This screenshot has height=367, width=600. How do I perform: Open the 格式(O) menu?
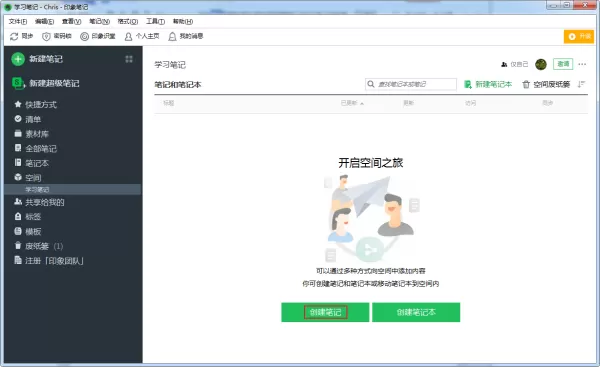point(127,21)
